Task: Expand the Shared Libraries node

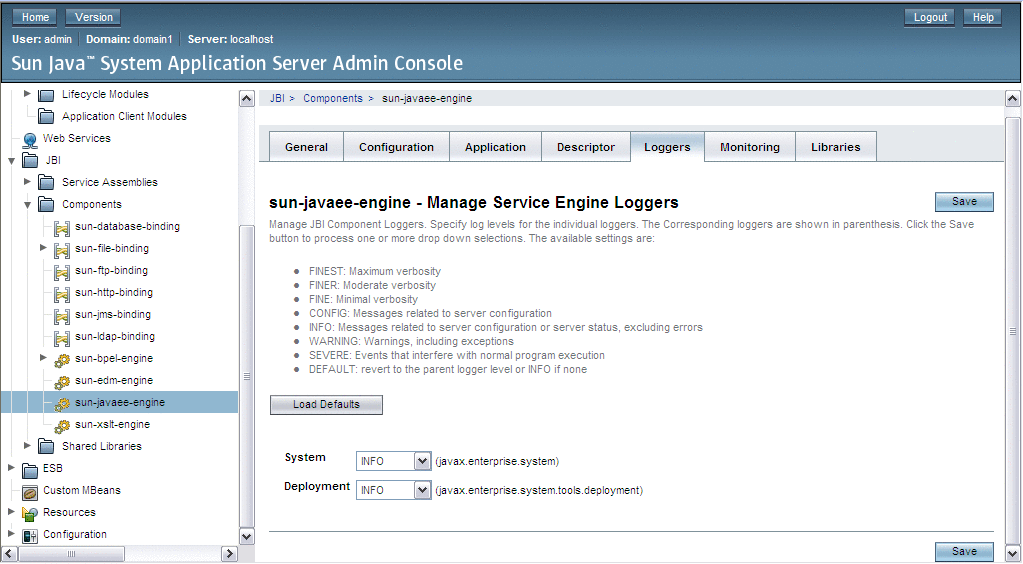Action: tap(27, 445)
